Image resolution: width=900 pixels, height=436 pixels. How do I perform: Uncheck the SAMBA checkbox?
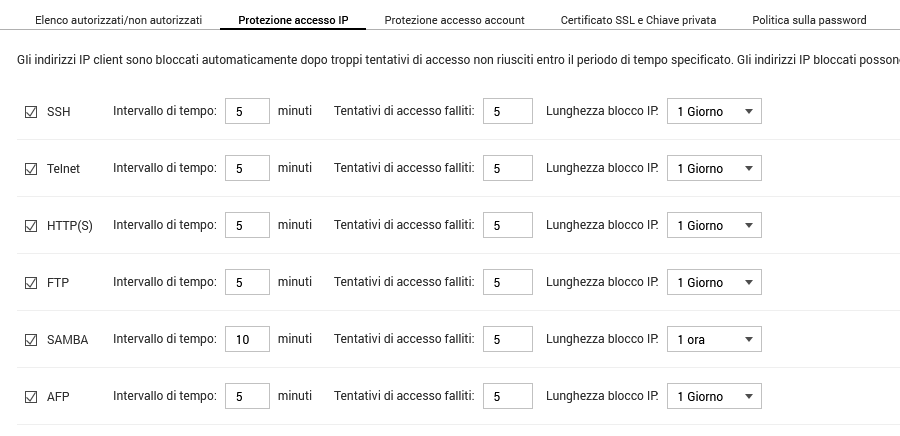pyautogui.click(x=30, y=340)
